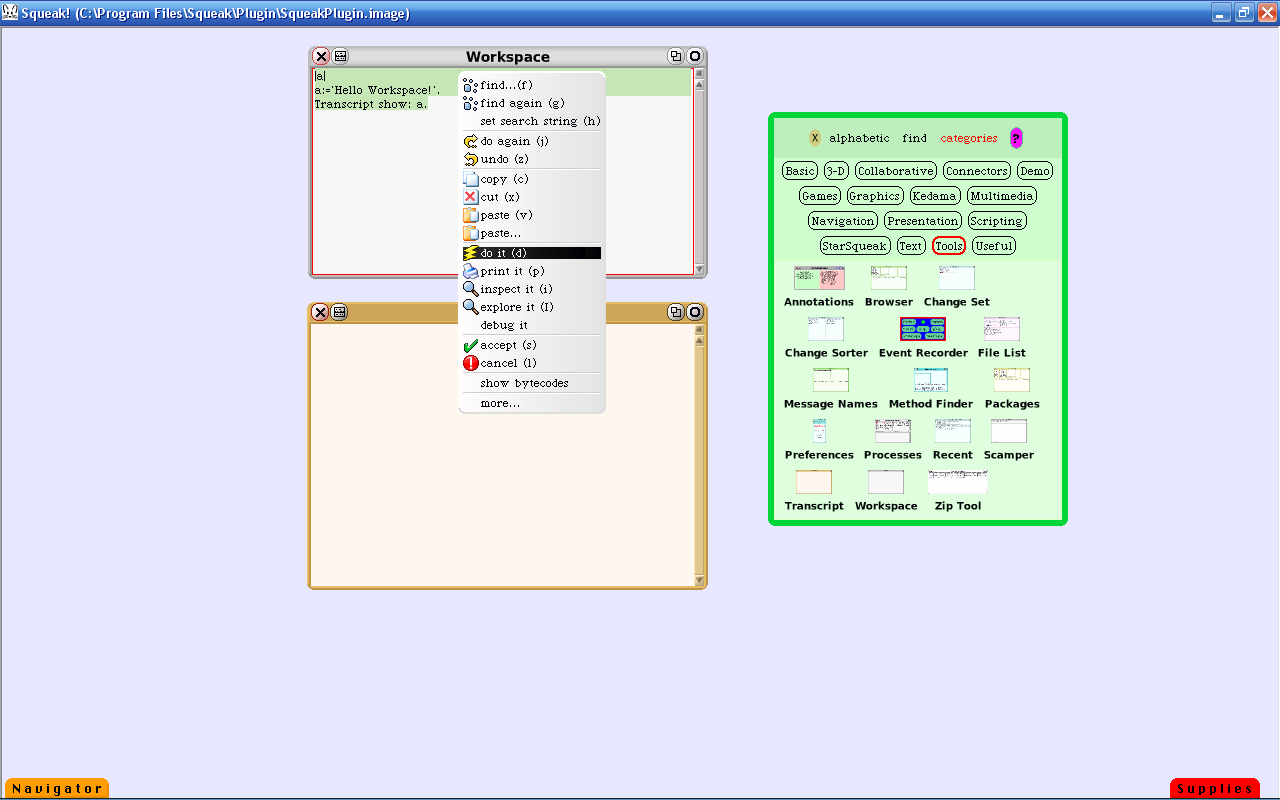Pick the Annotations tool thumbnail
The height and width of the screenshot is (800, 1280).
(819, 278)
